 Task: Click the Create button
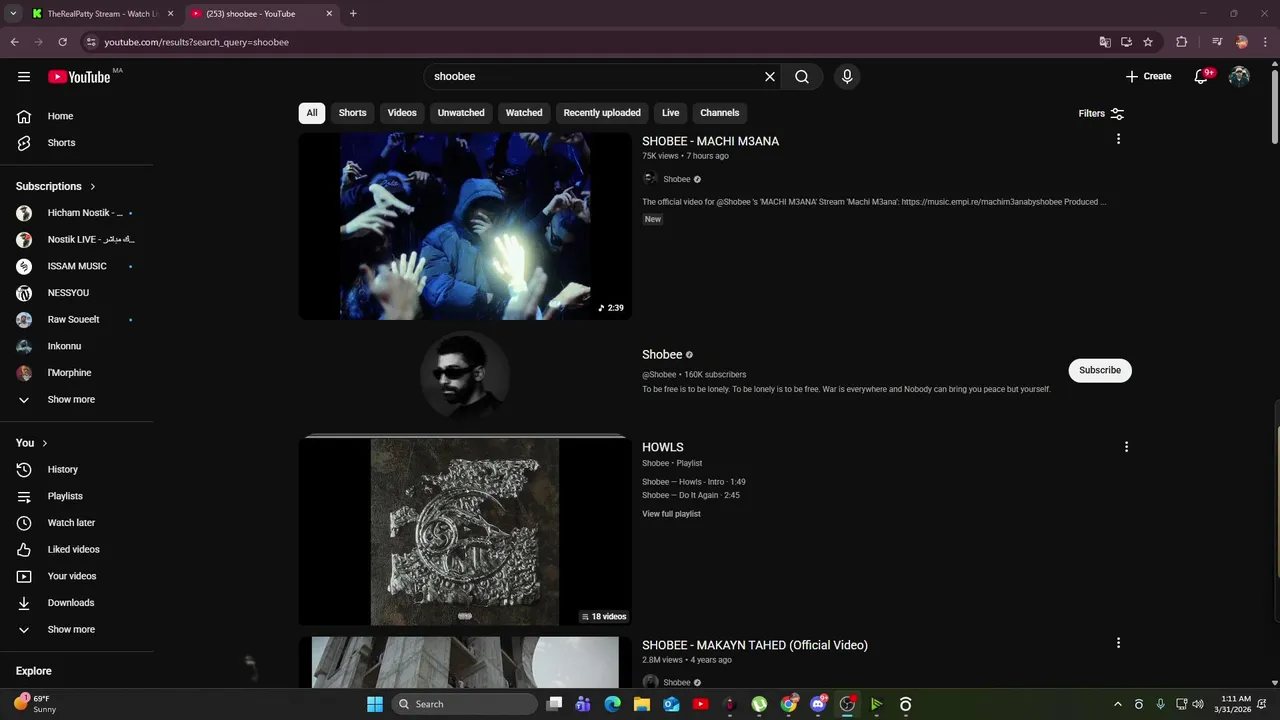pyautogui.click(x=1148, y=76)
